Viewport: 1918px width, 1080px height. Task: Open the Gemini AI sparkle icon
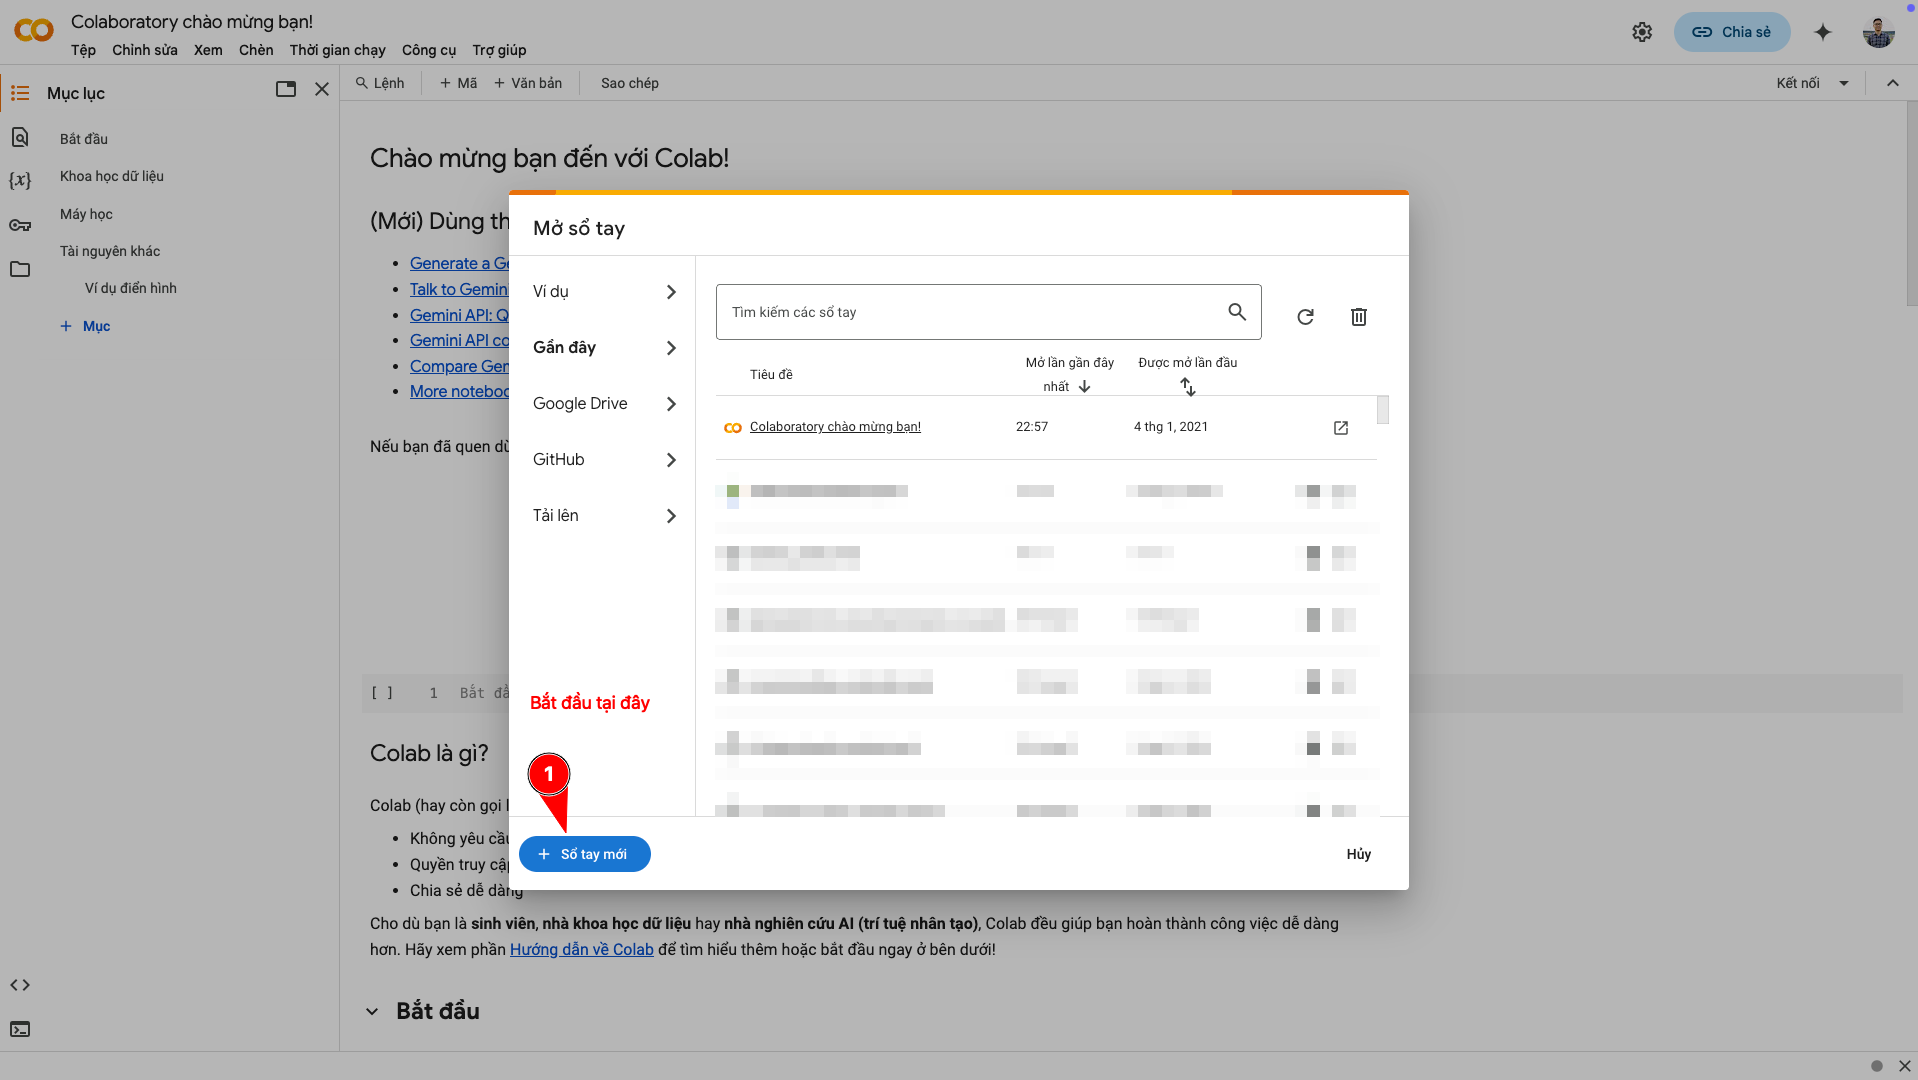click(1823, 32)
